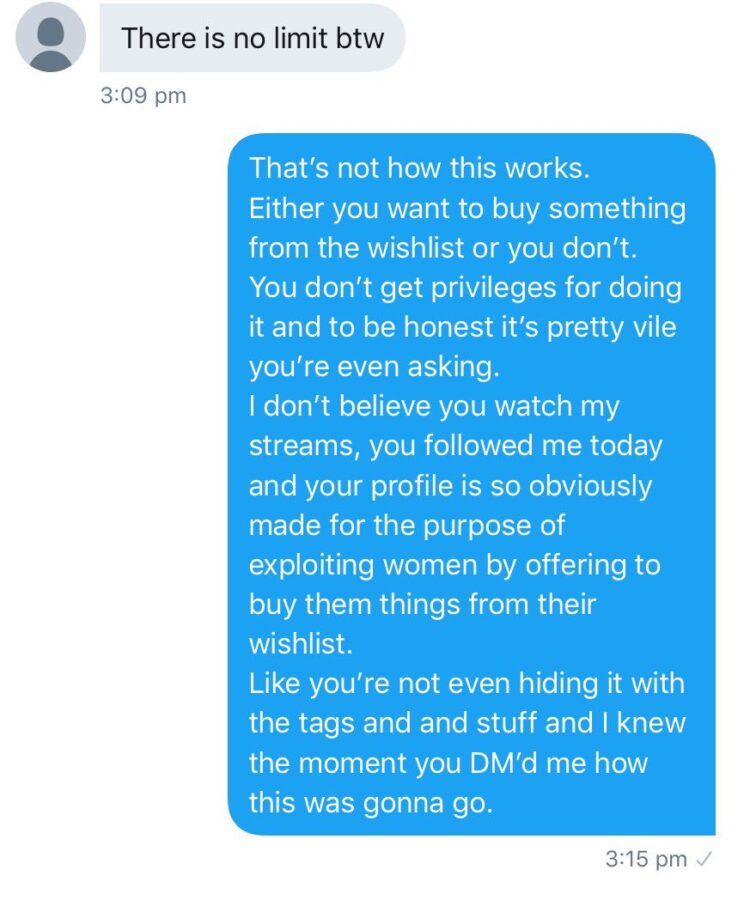The height and width of the screenshot is (900, 750).
Task: Tap the line "buy them things from their"
Action: [x=422, y=605]
